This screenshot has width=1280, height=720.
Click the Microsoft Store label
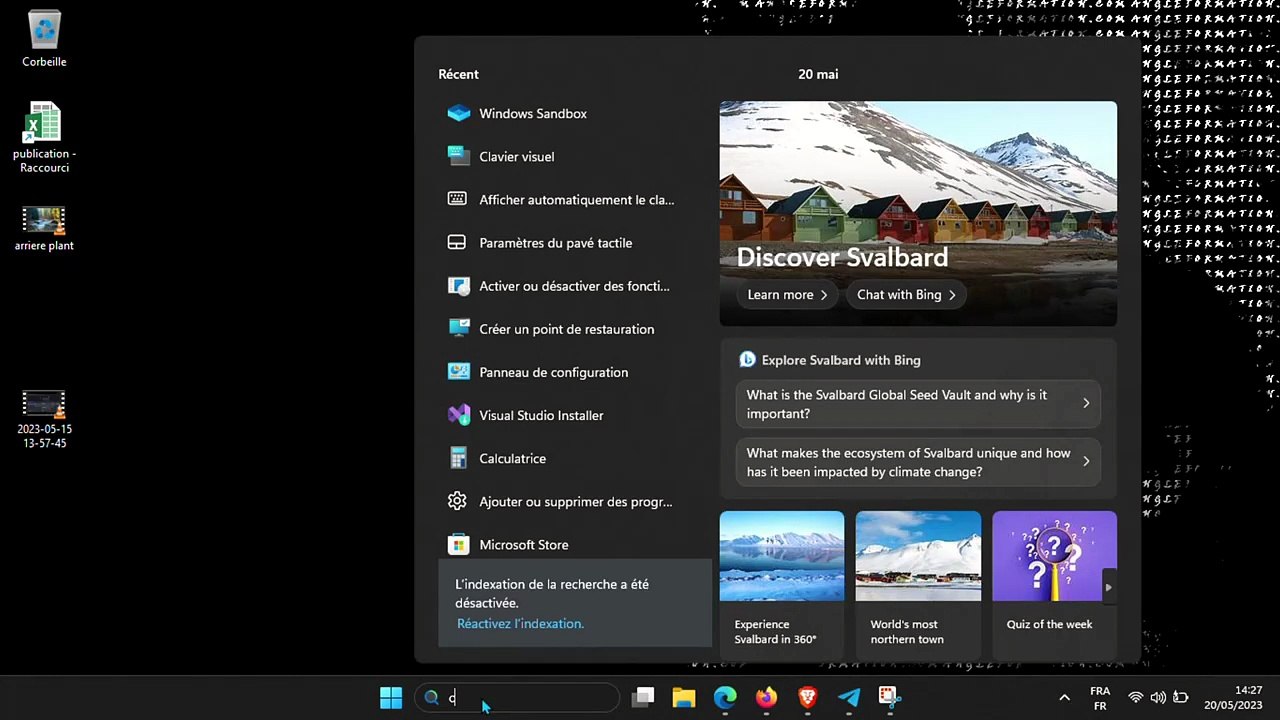[x=523, y=545]
